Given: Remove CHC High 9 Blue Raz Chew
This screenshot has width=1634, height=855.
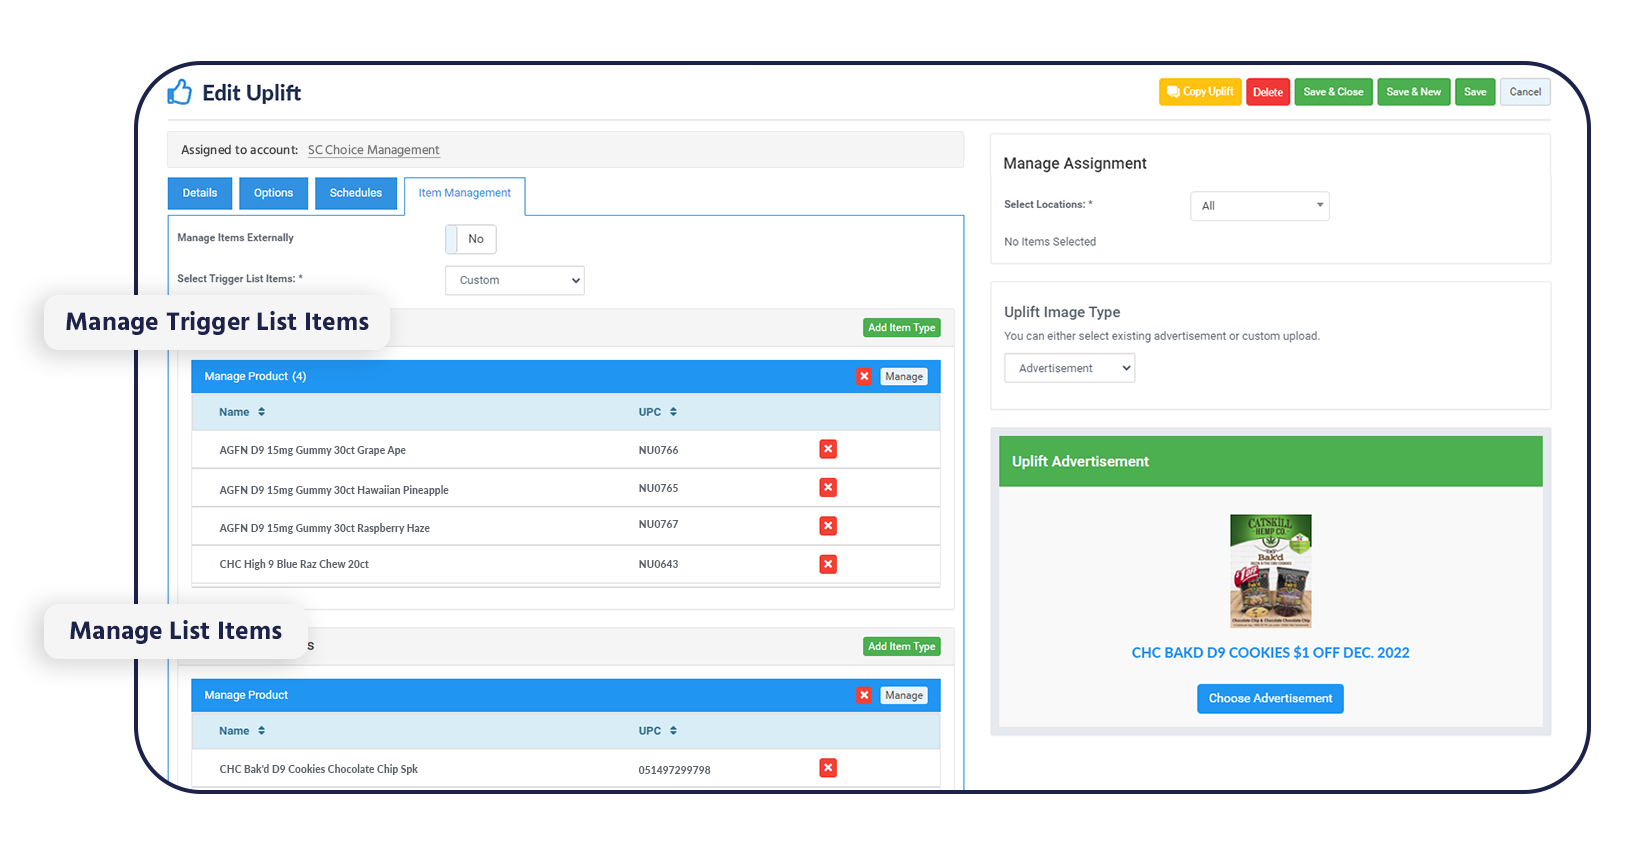Looking at the screenshot, I should (827, 564).
